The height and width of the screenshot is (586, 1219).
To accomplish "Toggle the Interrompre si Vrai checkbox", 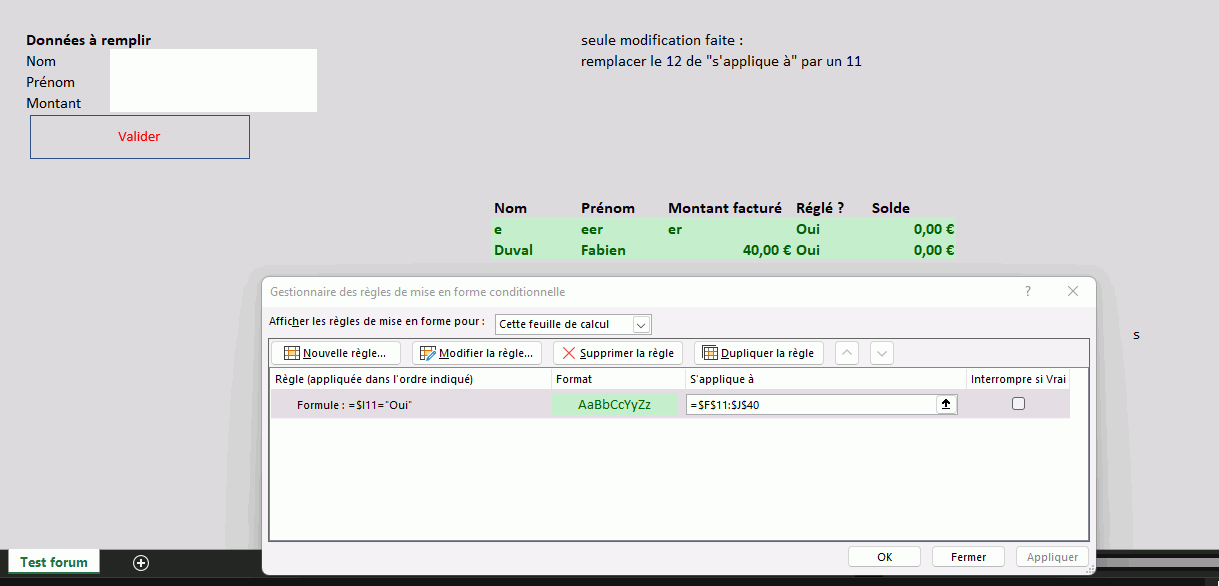I will (x=1018, y=404).
